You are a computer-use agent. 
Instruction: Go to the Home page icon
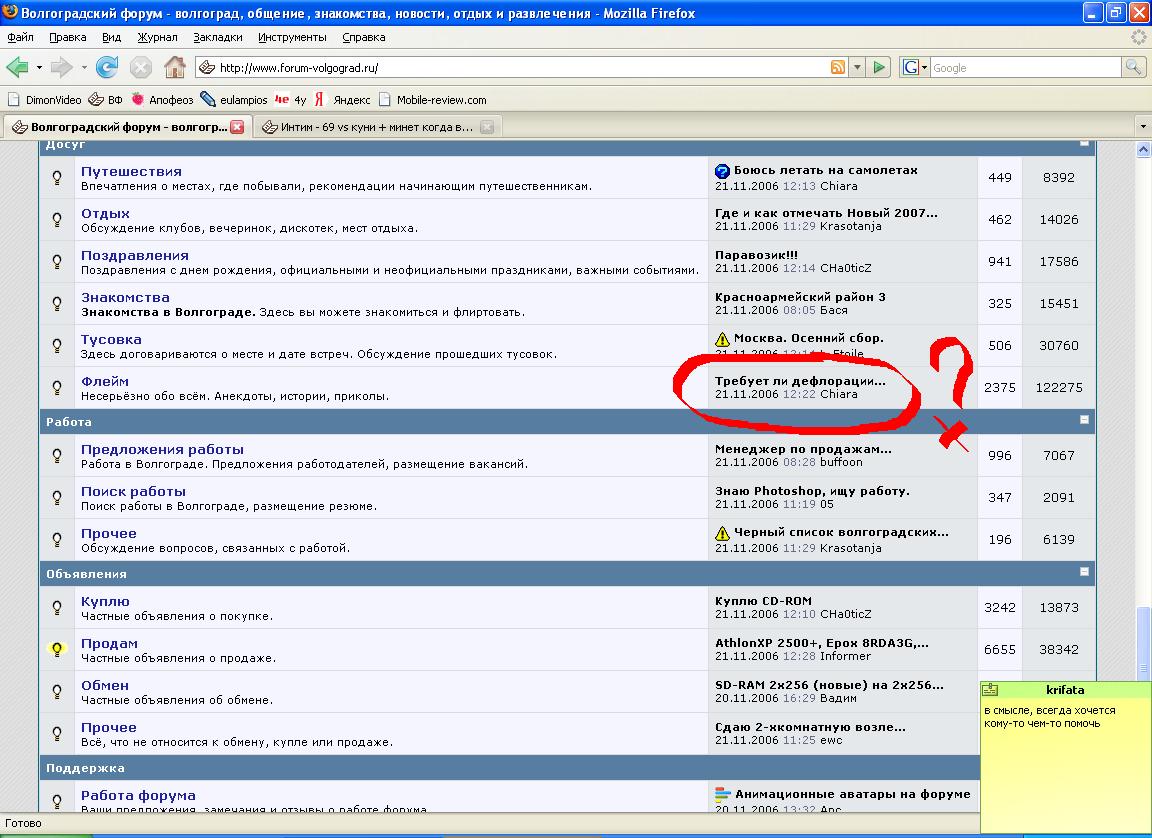175,67
